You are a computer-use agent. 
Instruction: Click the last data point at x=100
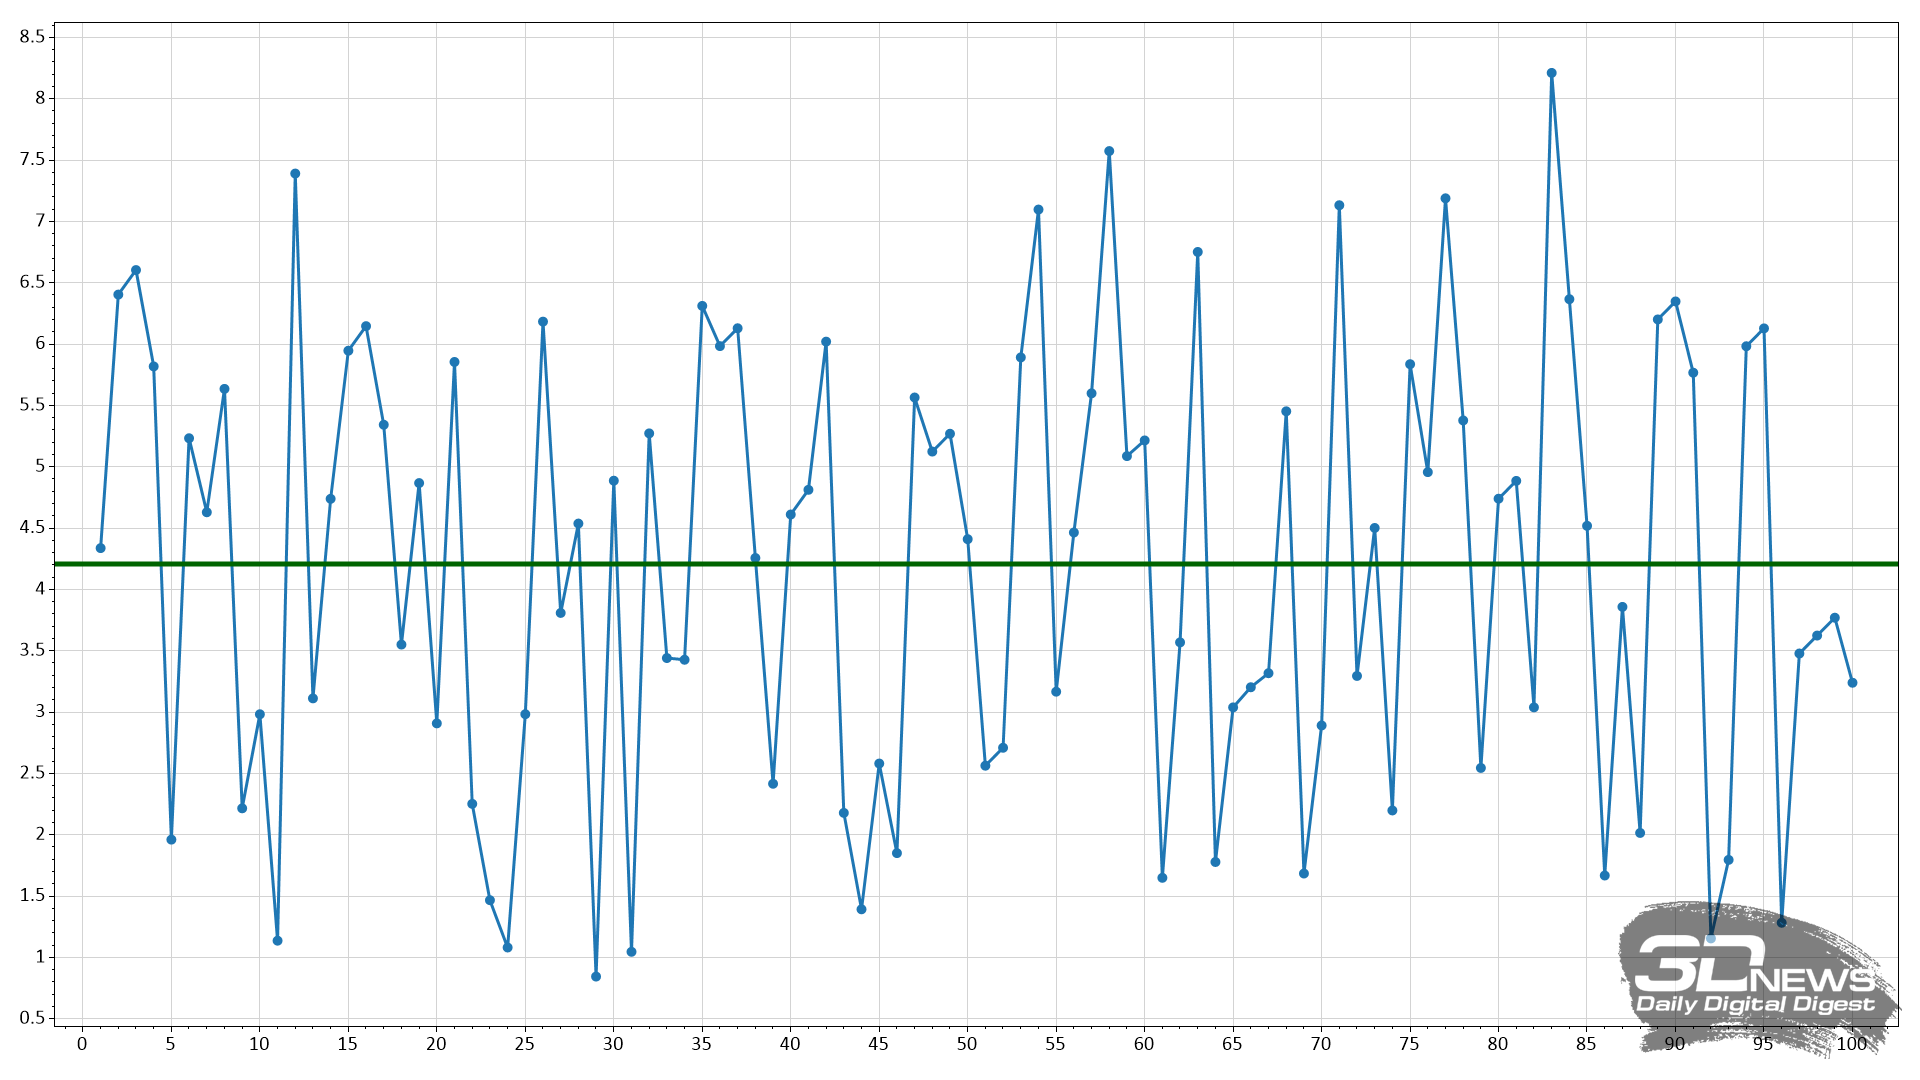[x=1852, y=683]
